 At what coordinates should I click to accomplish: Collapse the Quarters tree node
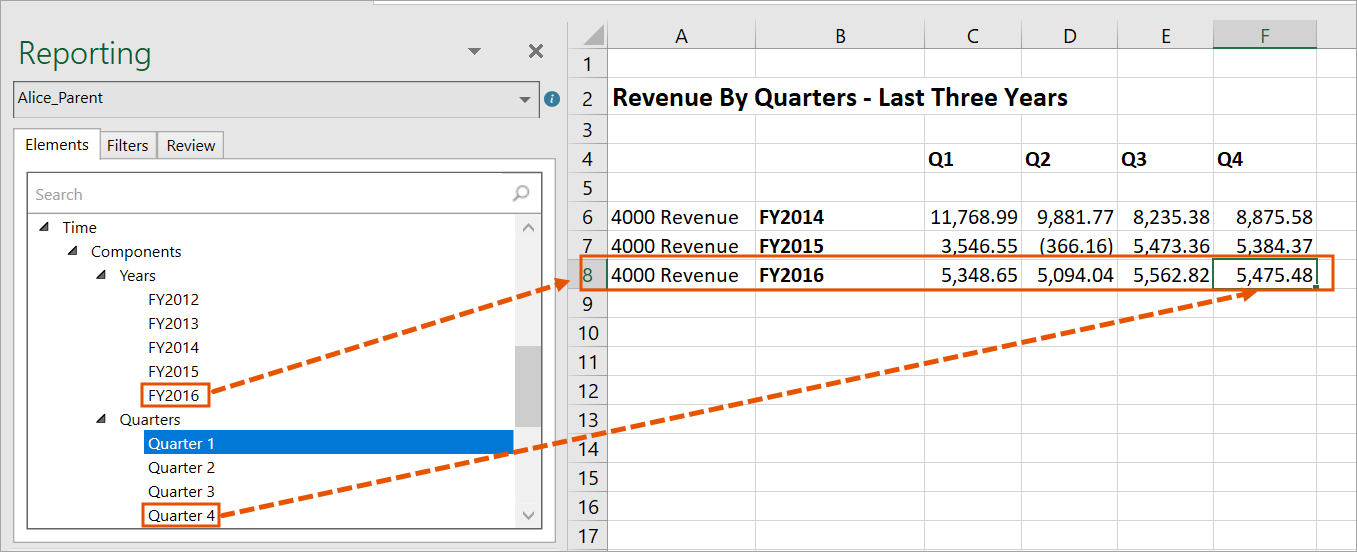(x=101, y=420)
